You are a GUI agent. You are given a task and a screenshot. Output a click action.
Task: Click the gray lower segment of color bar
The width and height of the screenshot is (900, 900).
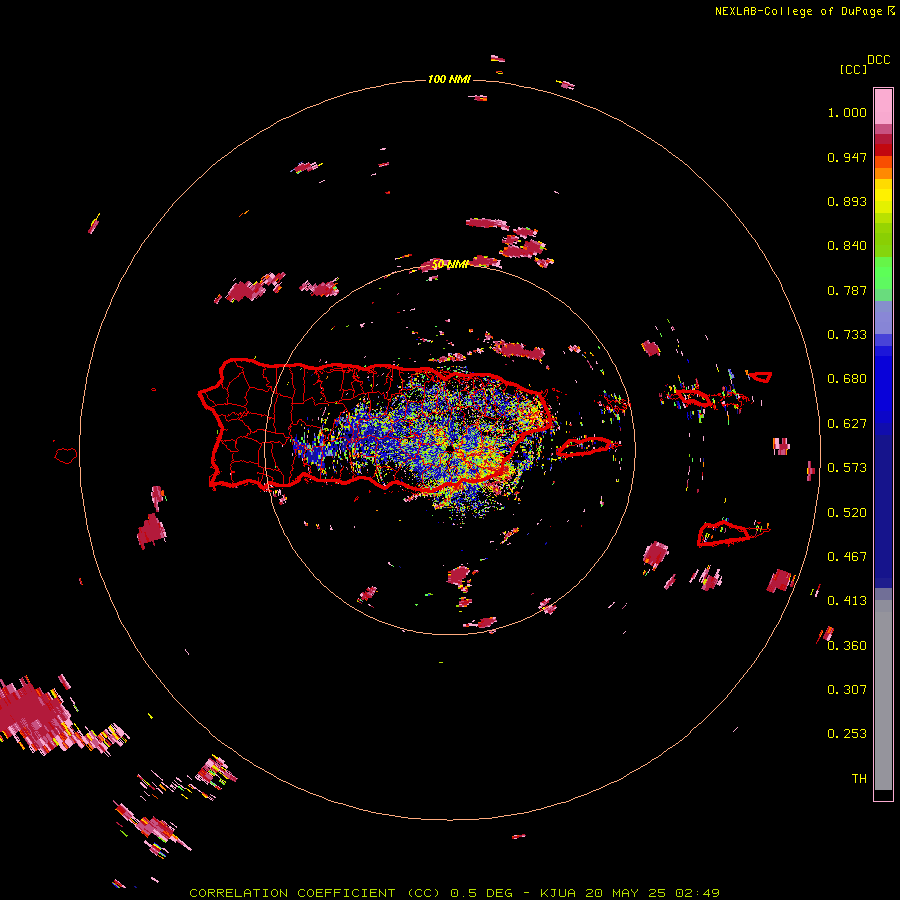point(883,695)
